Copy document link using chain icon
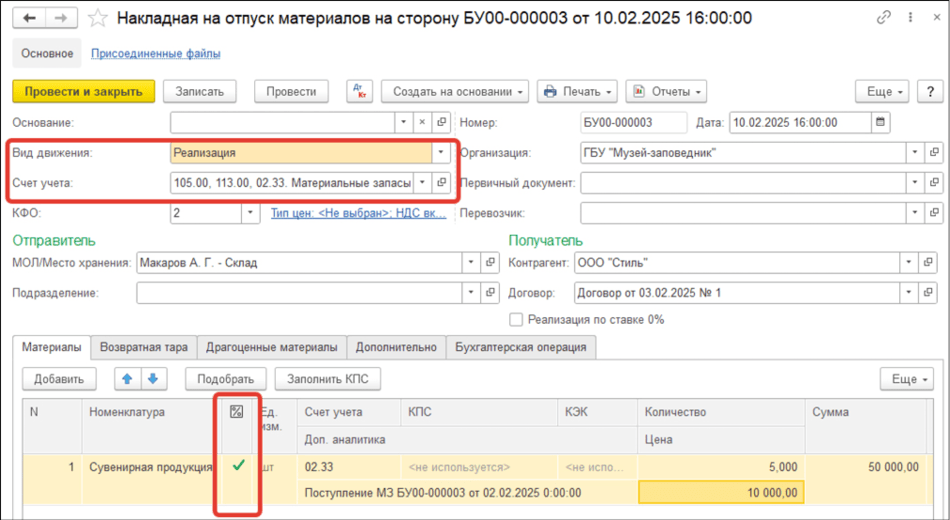The height and width of the screenshot is (520, 950). (x=883, y=18)
